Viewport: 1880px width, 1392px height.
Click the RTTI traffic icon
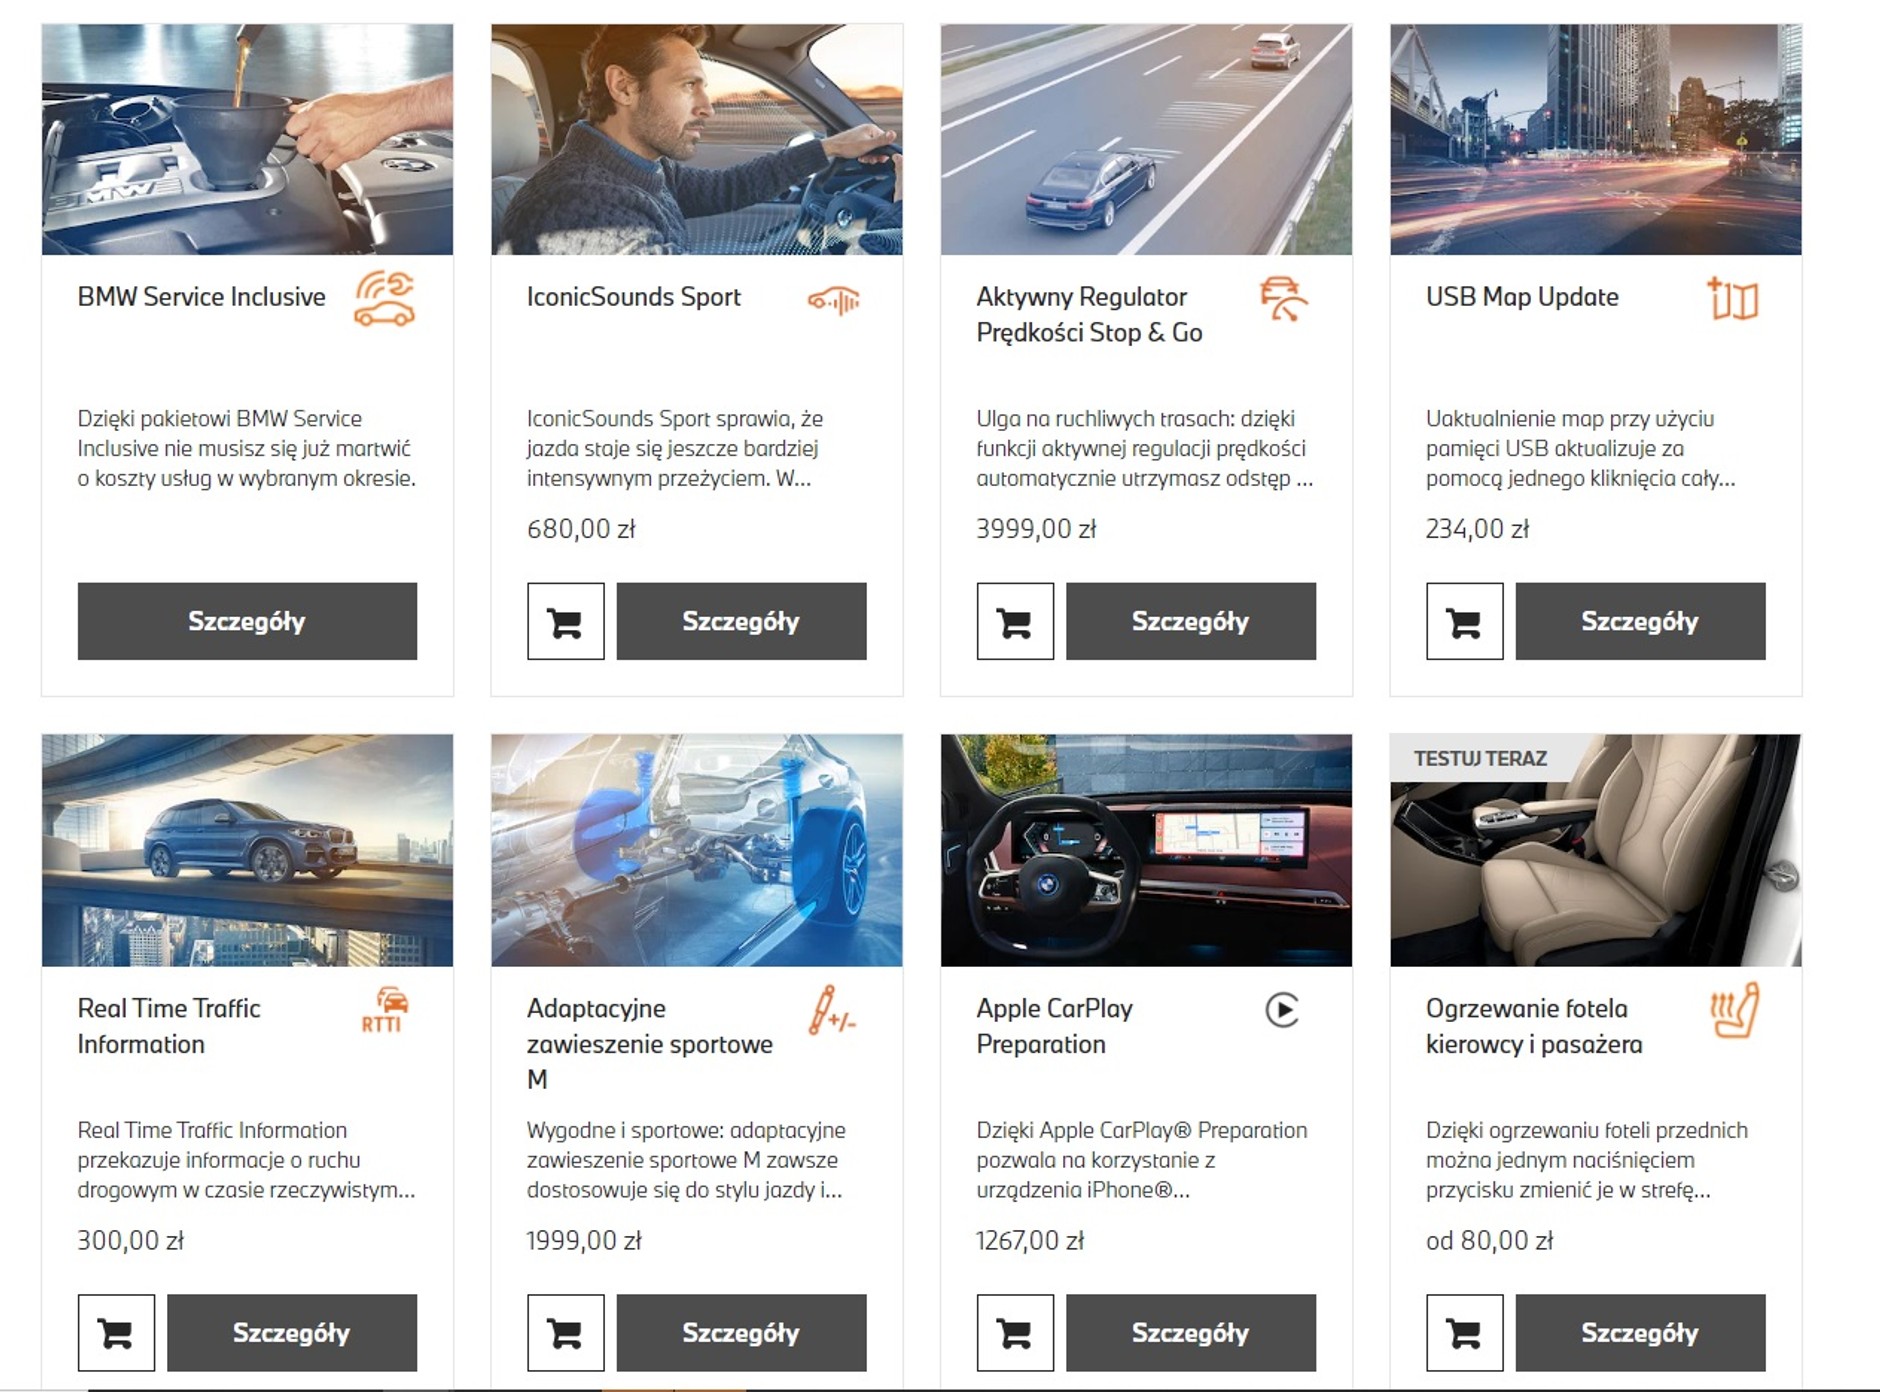pos(385,1009)
